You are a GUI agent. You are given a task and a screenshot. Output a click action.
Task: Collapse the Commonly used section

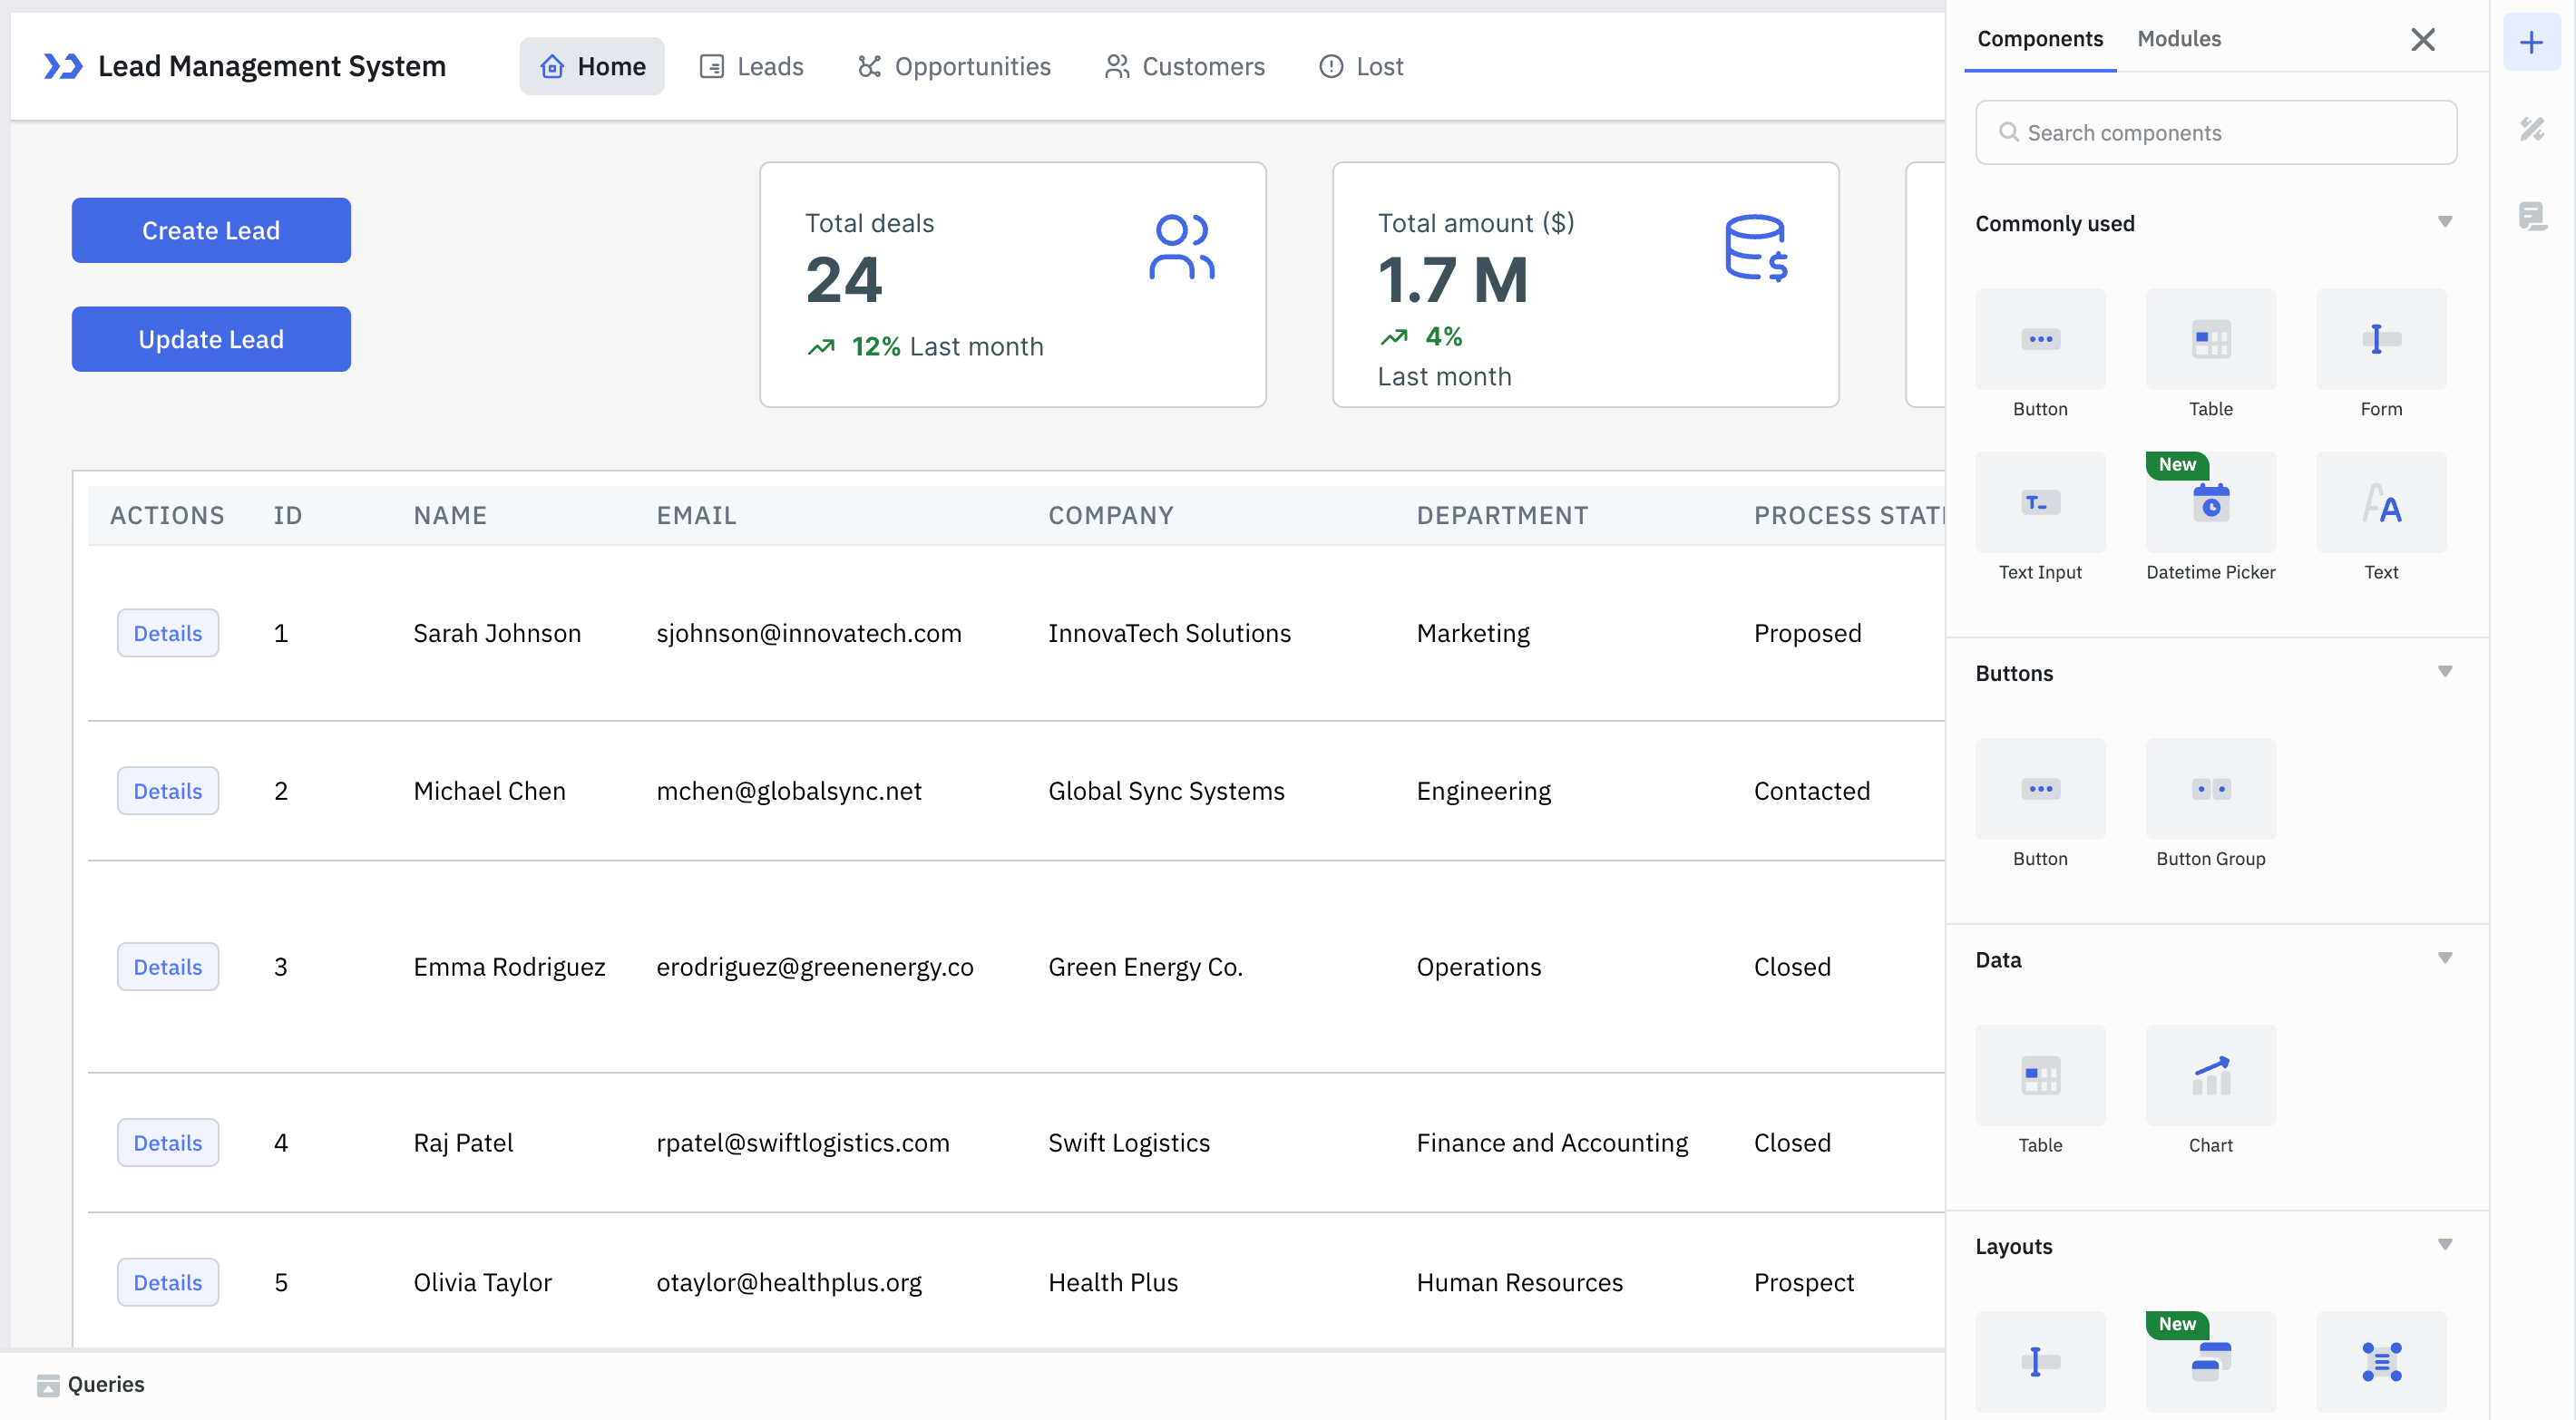(x=2446, y=221)
